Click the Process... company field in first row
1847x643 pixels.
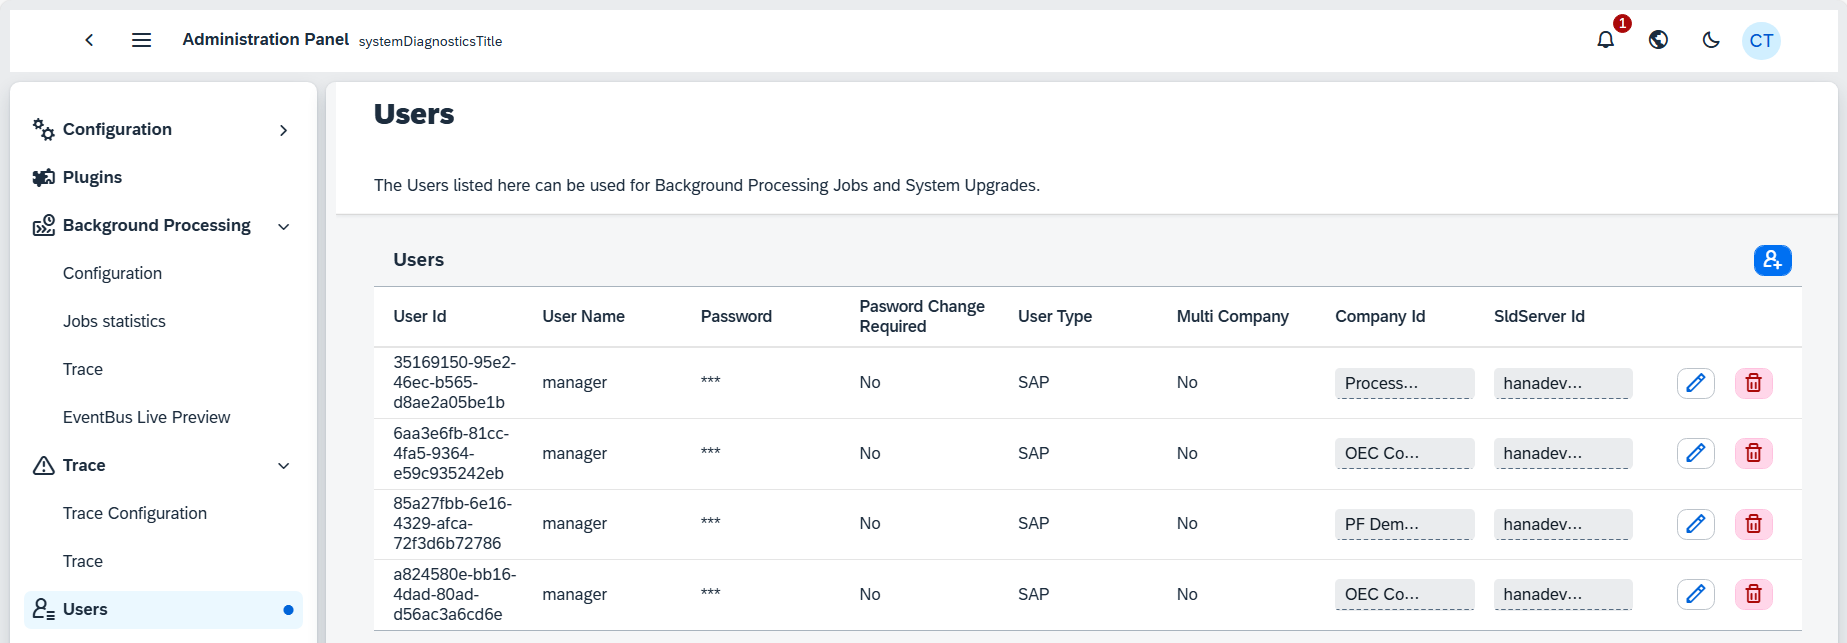point(1403,383)
